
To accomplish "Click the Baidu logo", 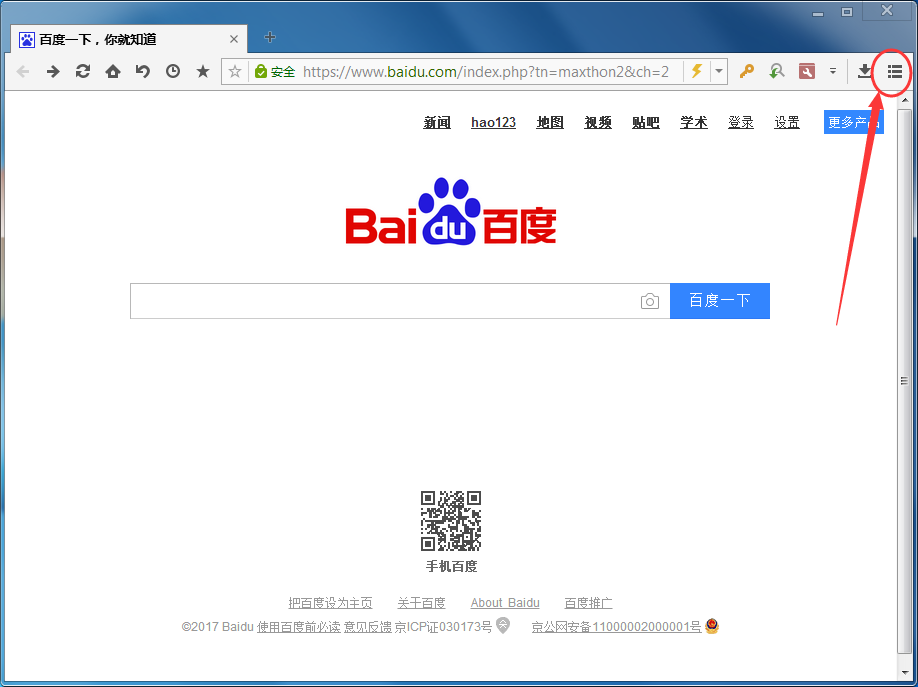I will coord(451,211).
